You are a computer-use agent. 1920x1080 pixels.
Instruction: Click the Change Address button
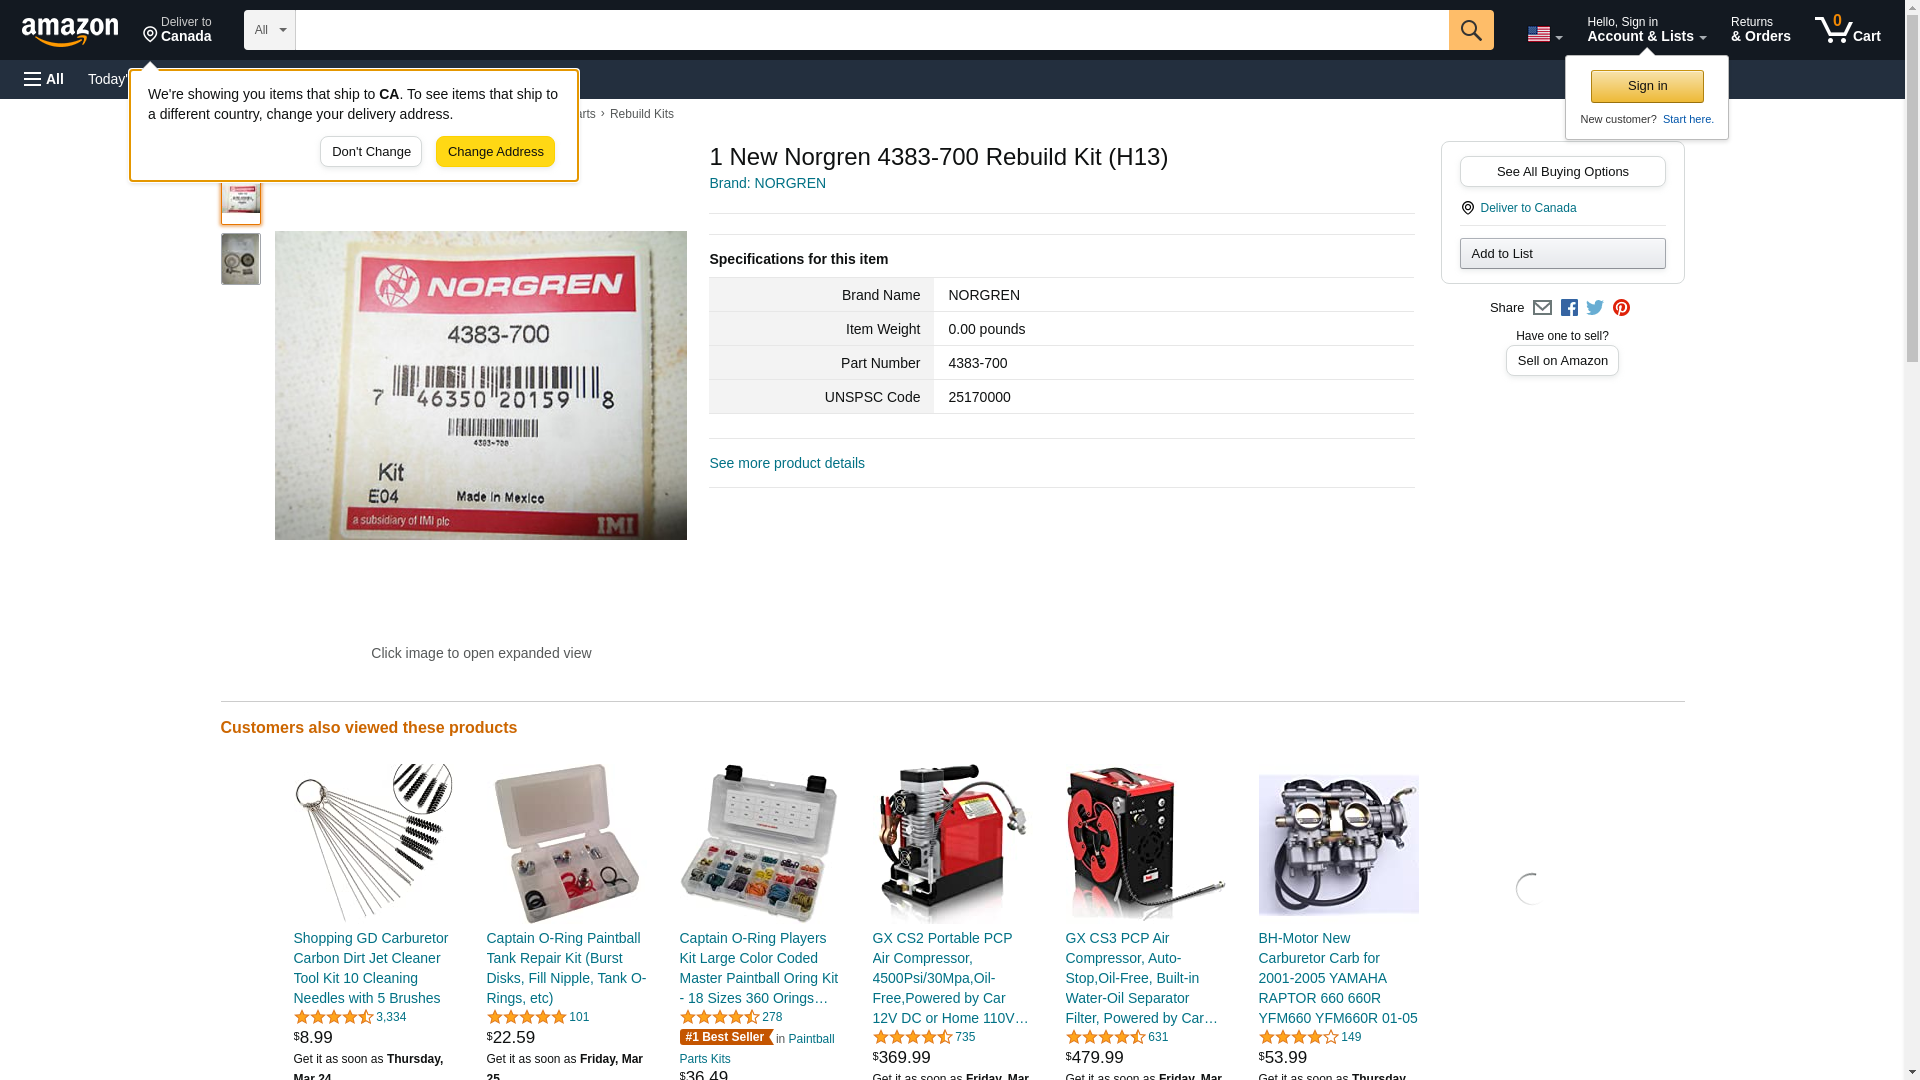point(495,152)
